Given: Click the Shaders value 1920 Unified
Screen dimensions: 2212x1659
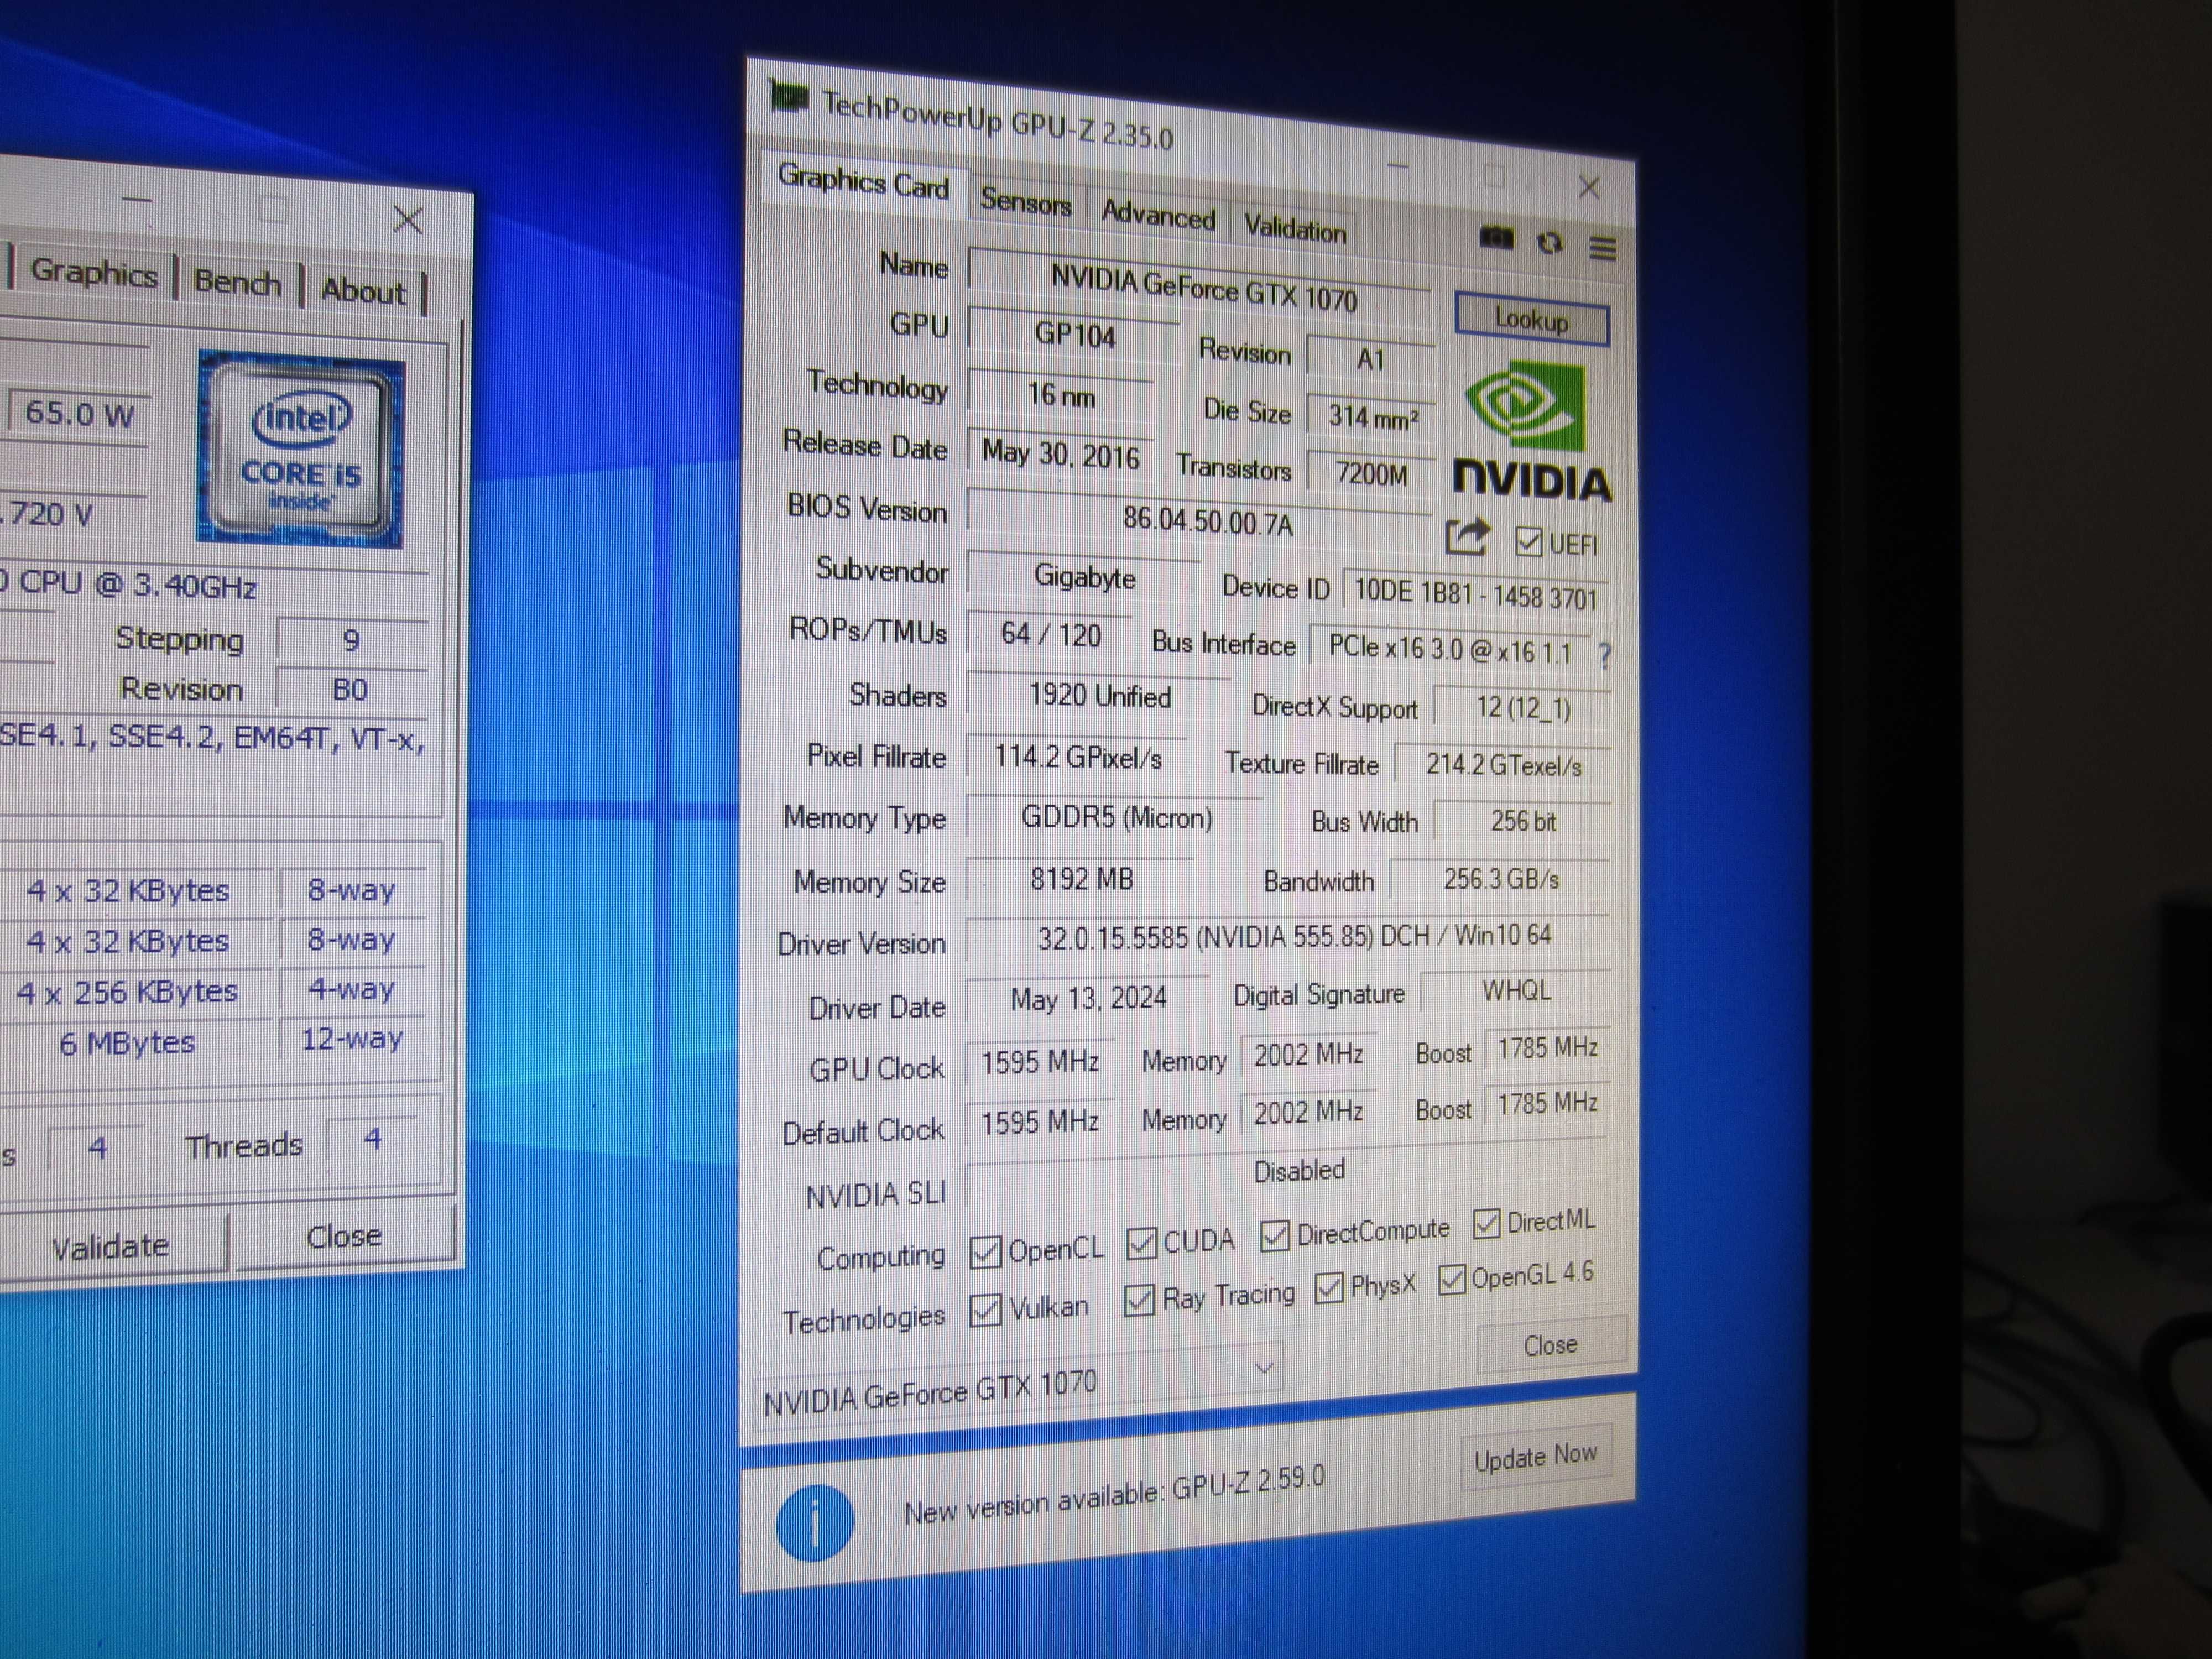Looking at the screenshot, I should coord(1099,697).
